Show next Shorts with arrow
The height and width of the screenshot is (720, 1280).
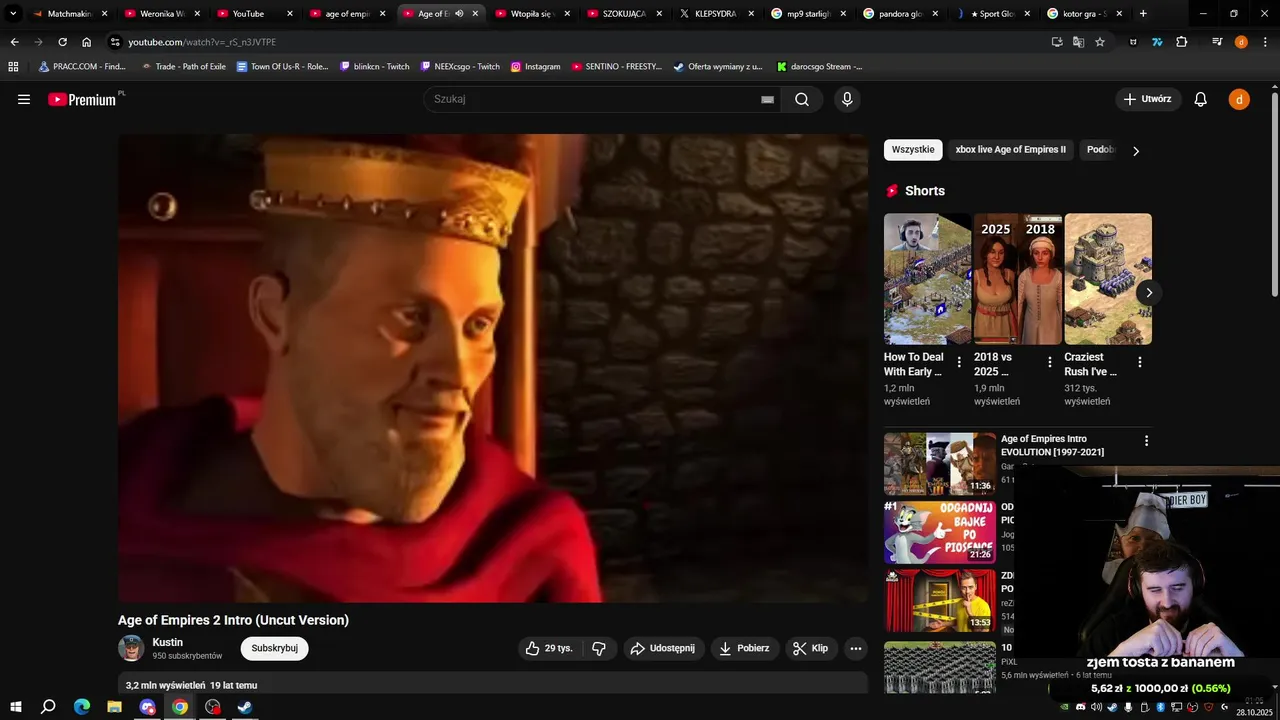[1149, 293]
